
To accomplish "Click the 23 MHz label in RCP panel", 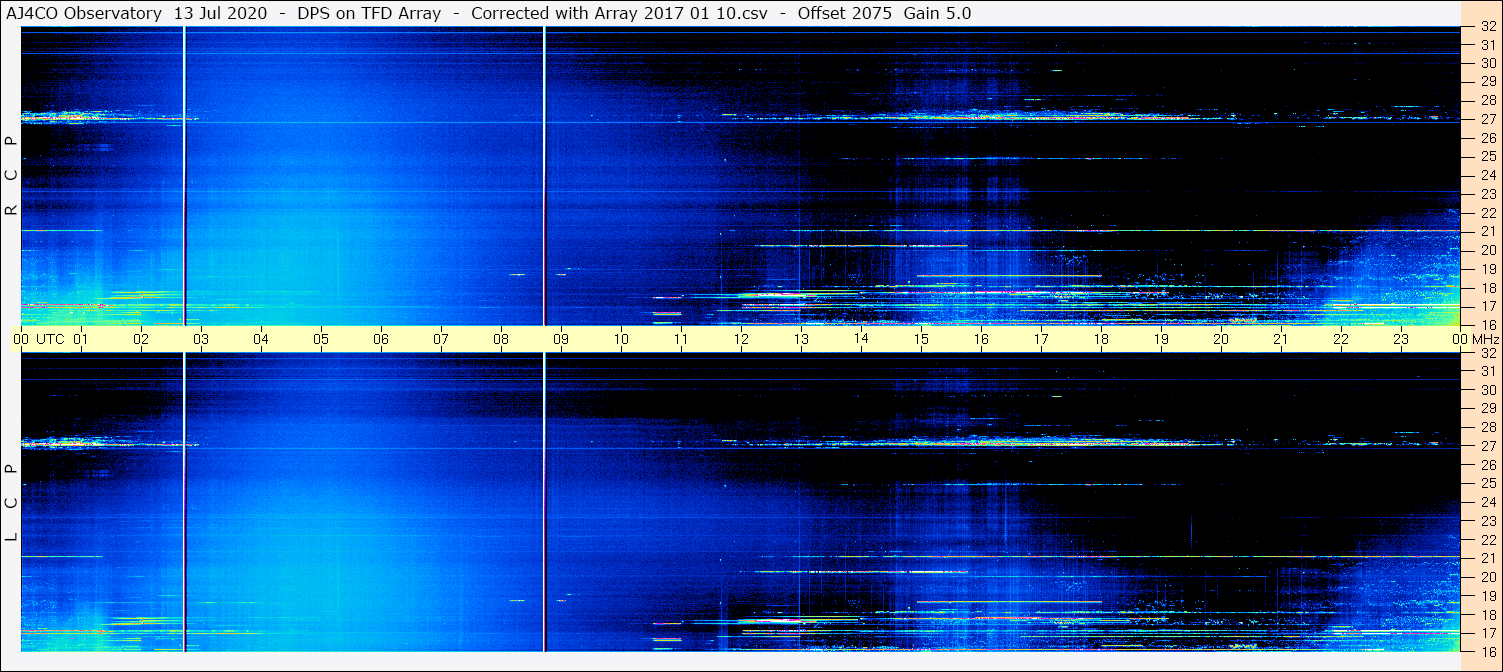I will tap(1487, 194).
